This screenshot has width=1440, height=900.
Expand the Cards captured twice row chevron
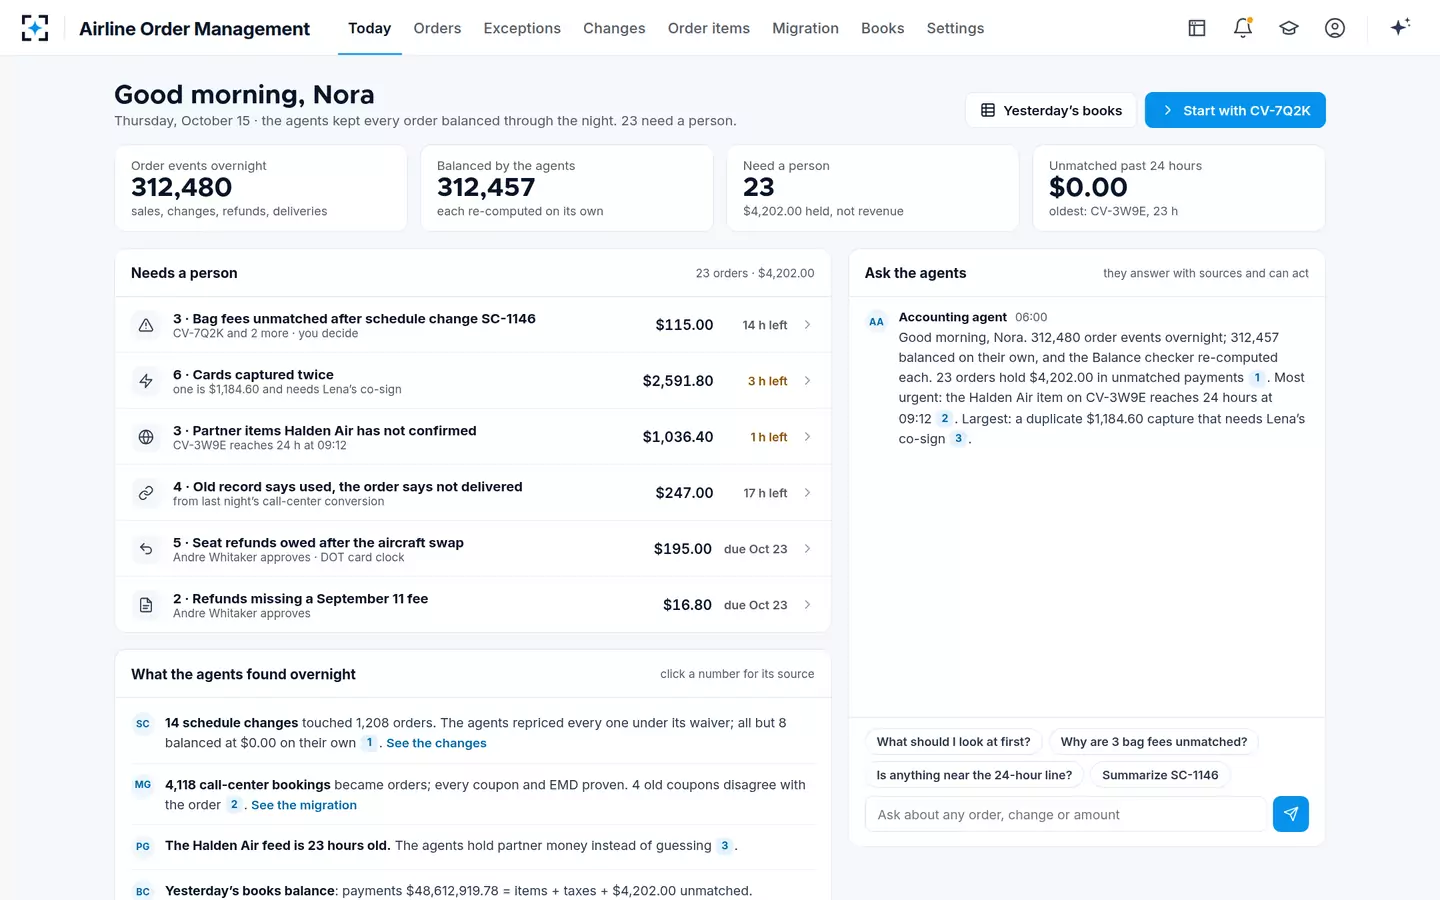pyautogui.click(x=808, y=381)
